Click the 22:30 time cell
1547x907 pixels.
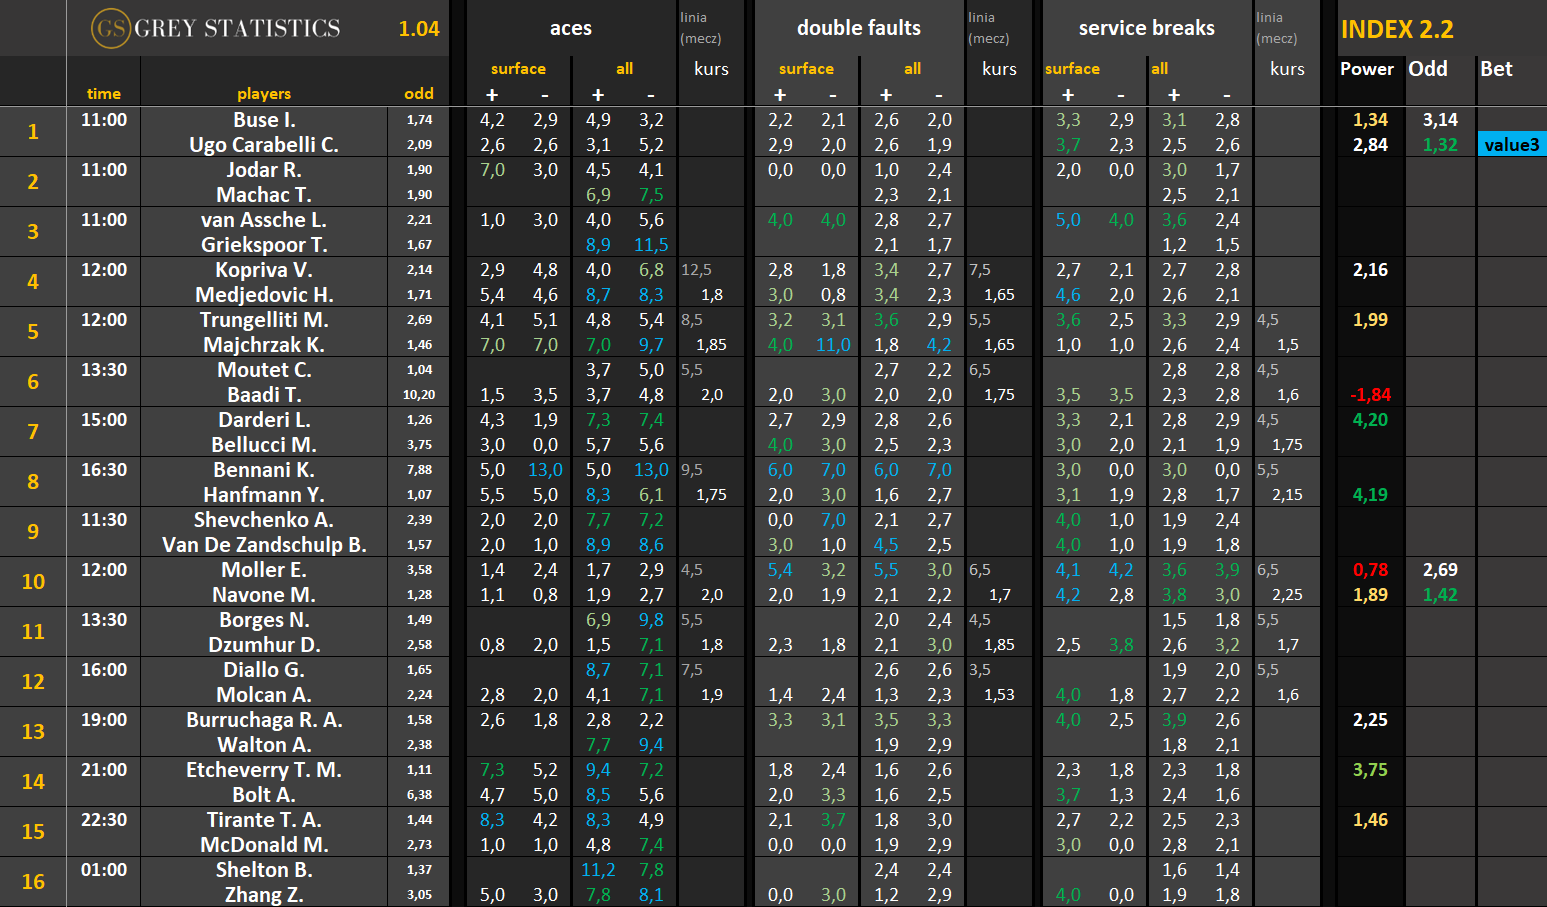[104, 820]
